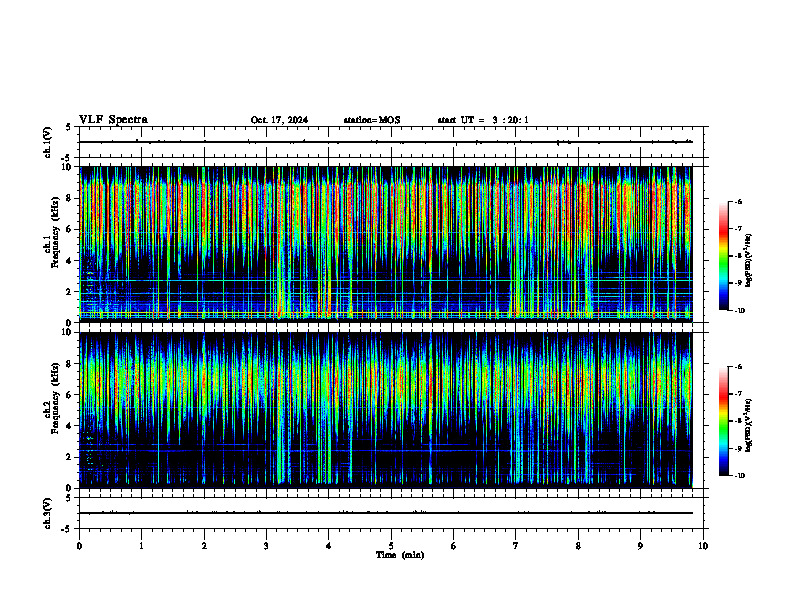This screenshot has width=792, height=612.
Task: Click the "-6" label on ch.1 color bar
Action: 738,201
